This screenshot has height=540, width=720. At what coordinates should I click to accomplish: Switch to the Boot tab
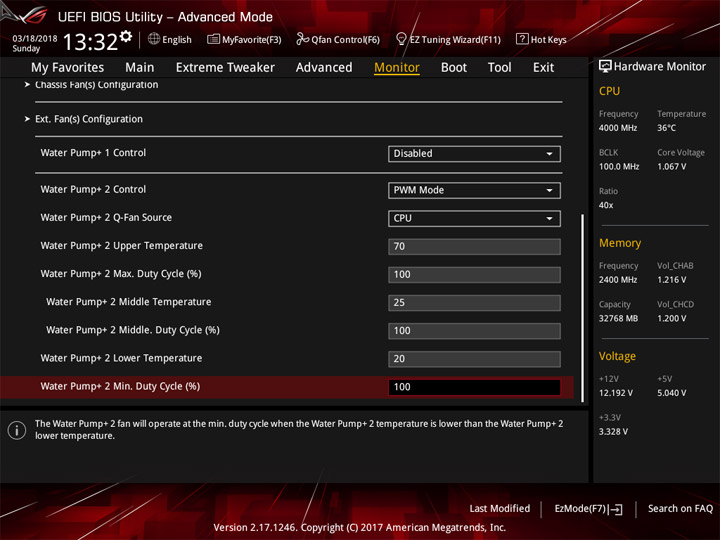[x=454, y=68]
